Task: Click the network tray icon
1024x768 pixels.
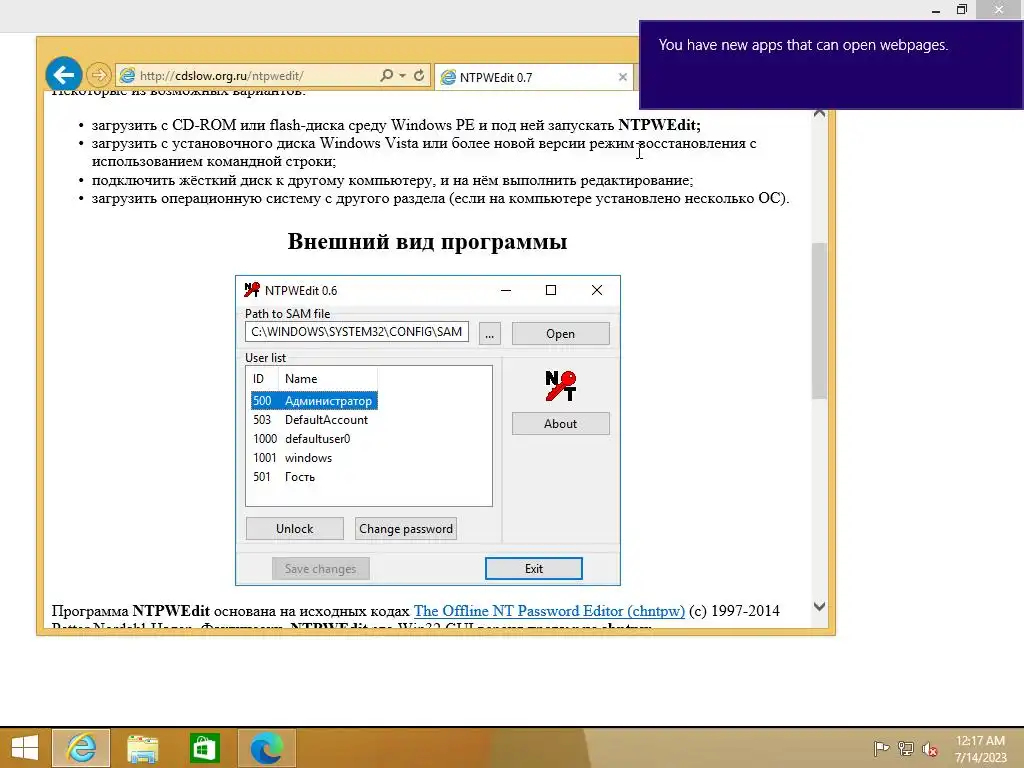Action: click(x=906, y=748)
